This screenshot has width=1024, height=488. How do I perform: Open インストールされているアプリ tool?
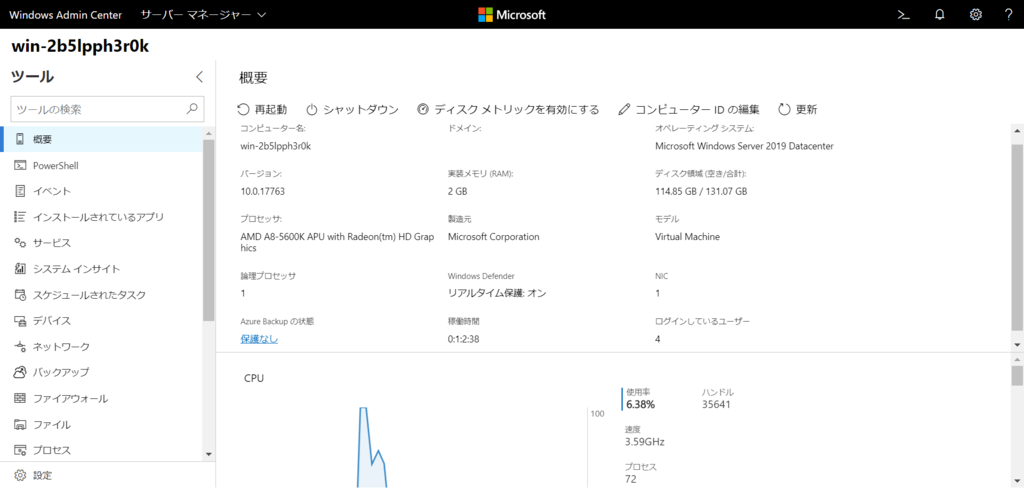pyautogui.click(x=101, y=217)
